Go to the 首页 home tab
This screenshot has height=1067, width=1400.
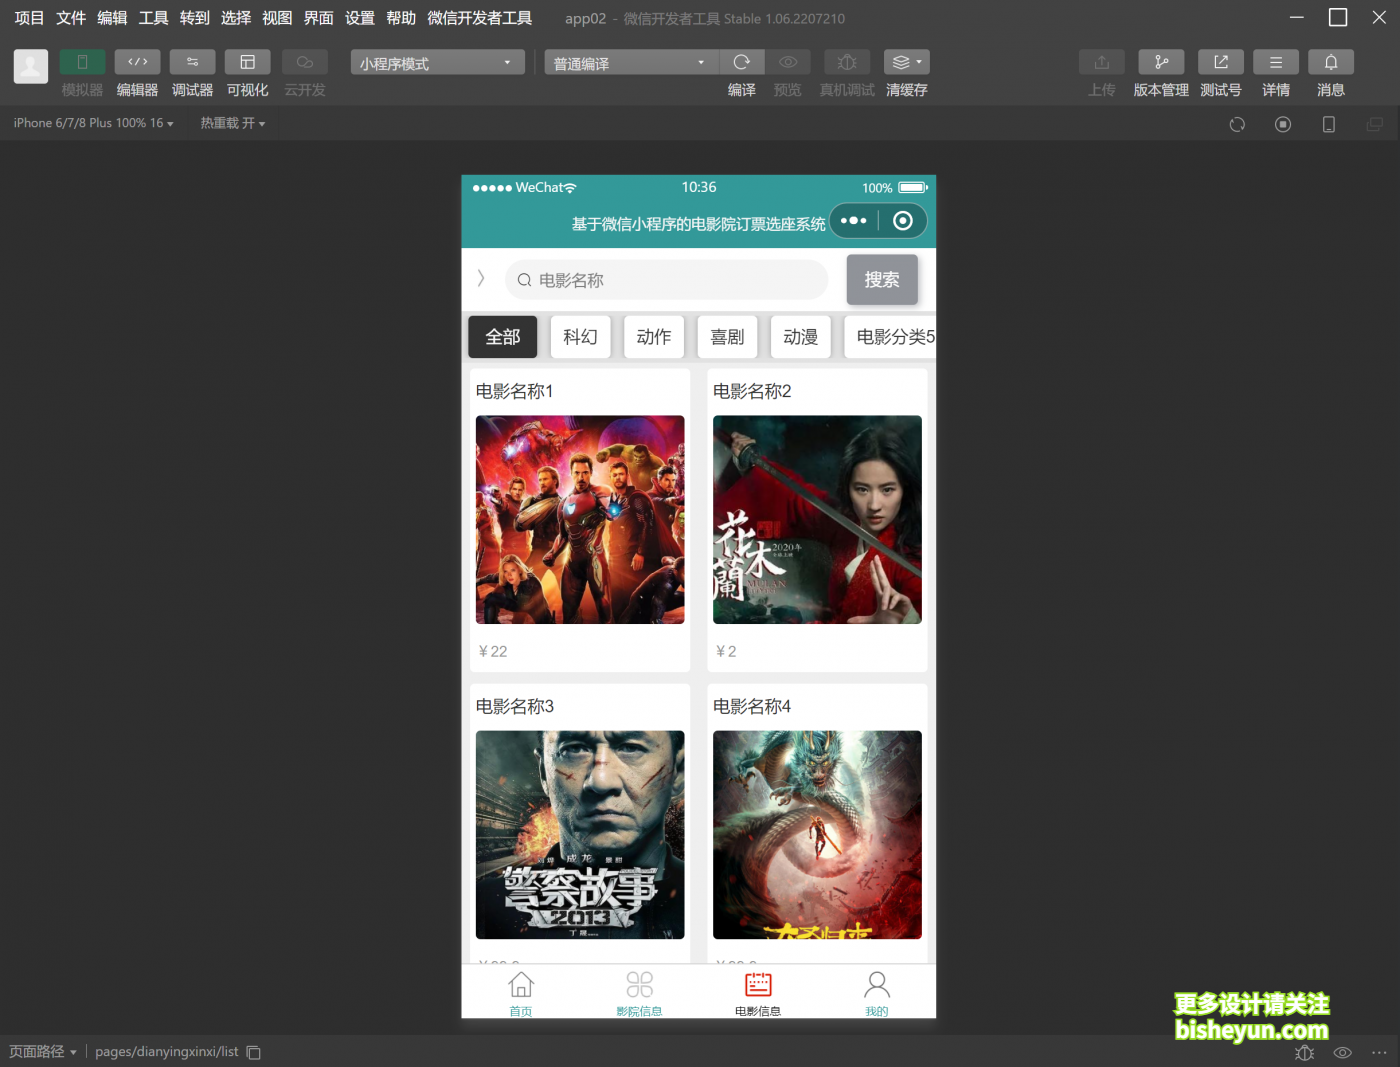pos(521,994)
